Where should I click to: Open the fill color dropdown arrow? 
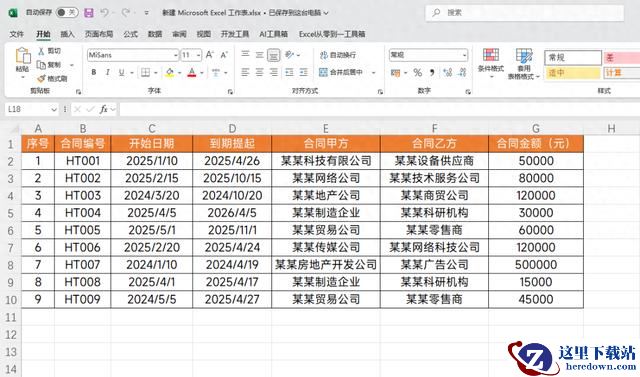[179, 73]
